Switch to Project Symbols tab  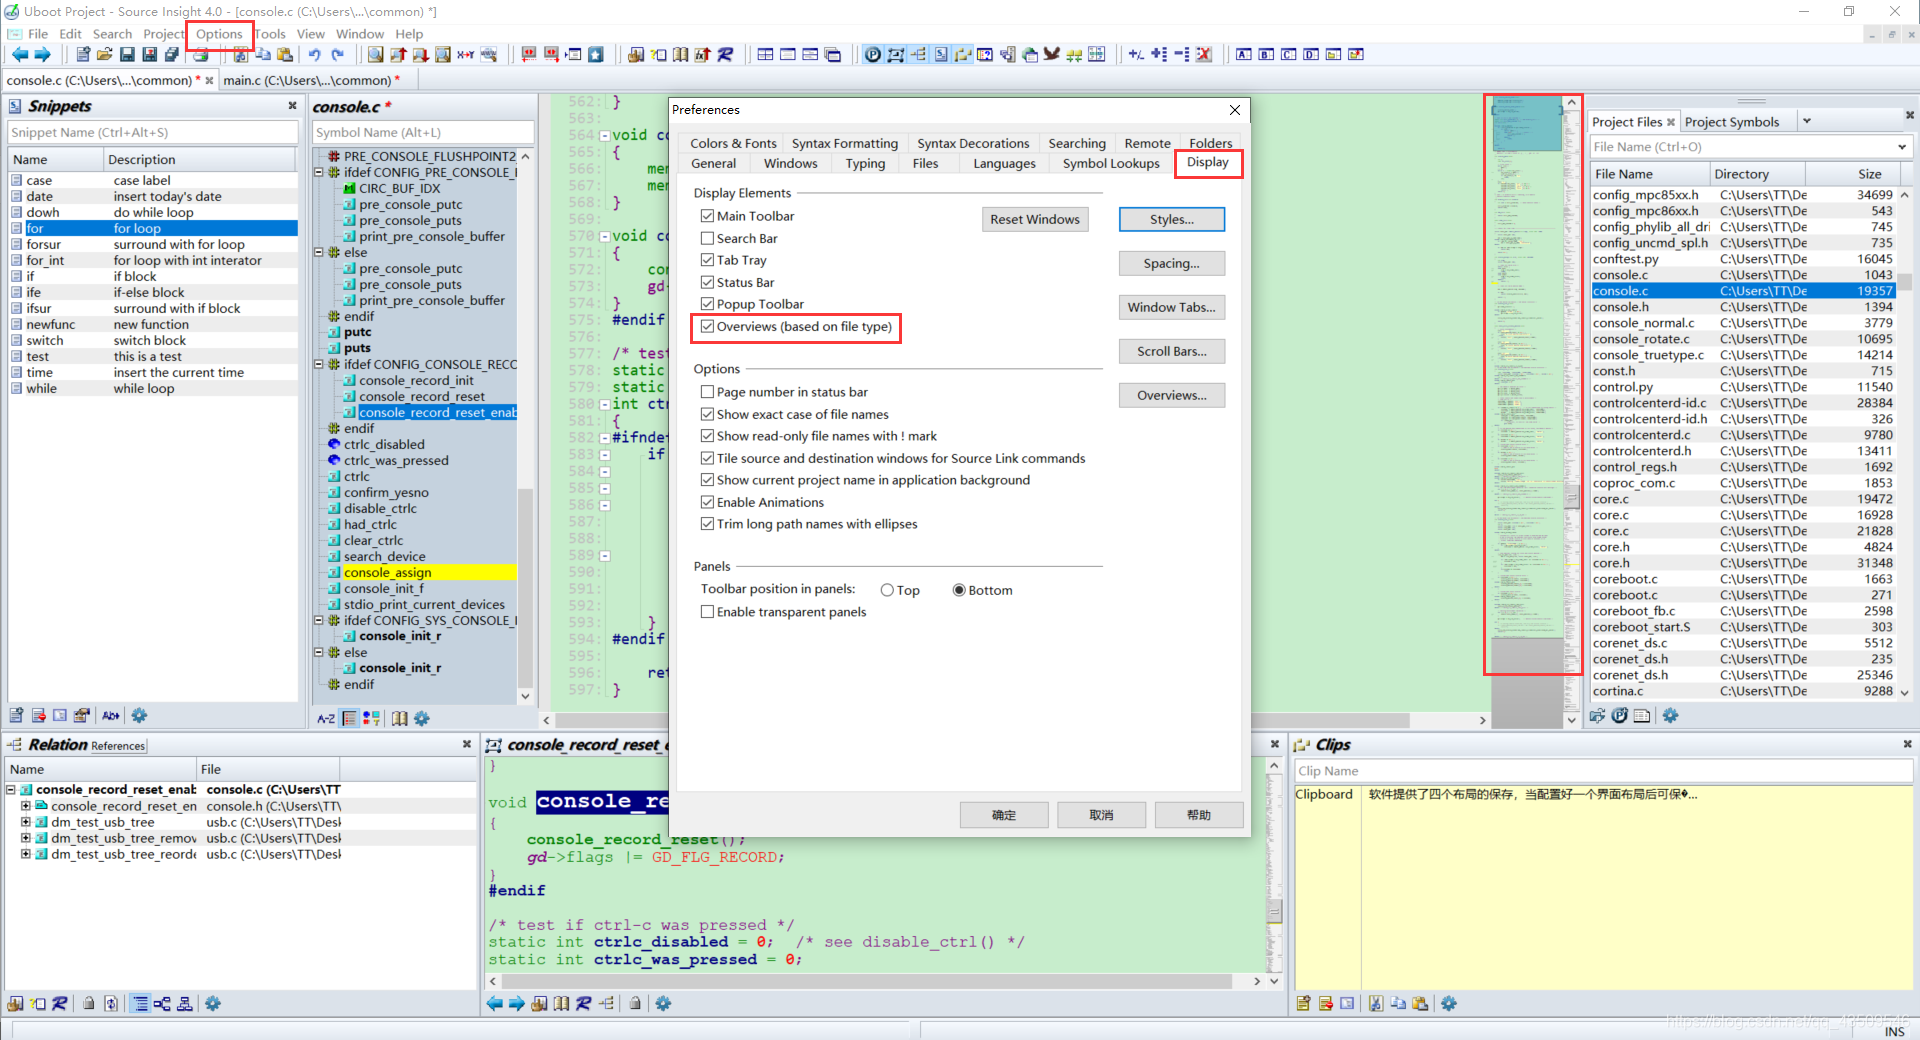click(1732, 122)
